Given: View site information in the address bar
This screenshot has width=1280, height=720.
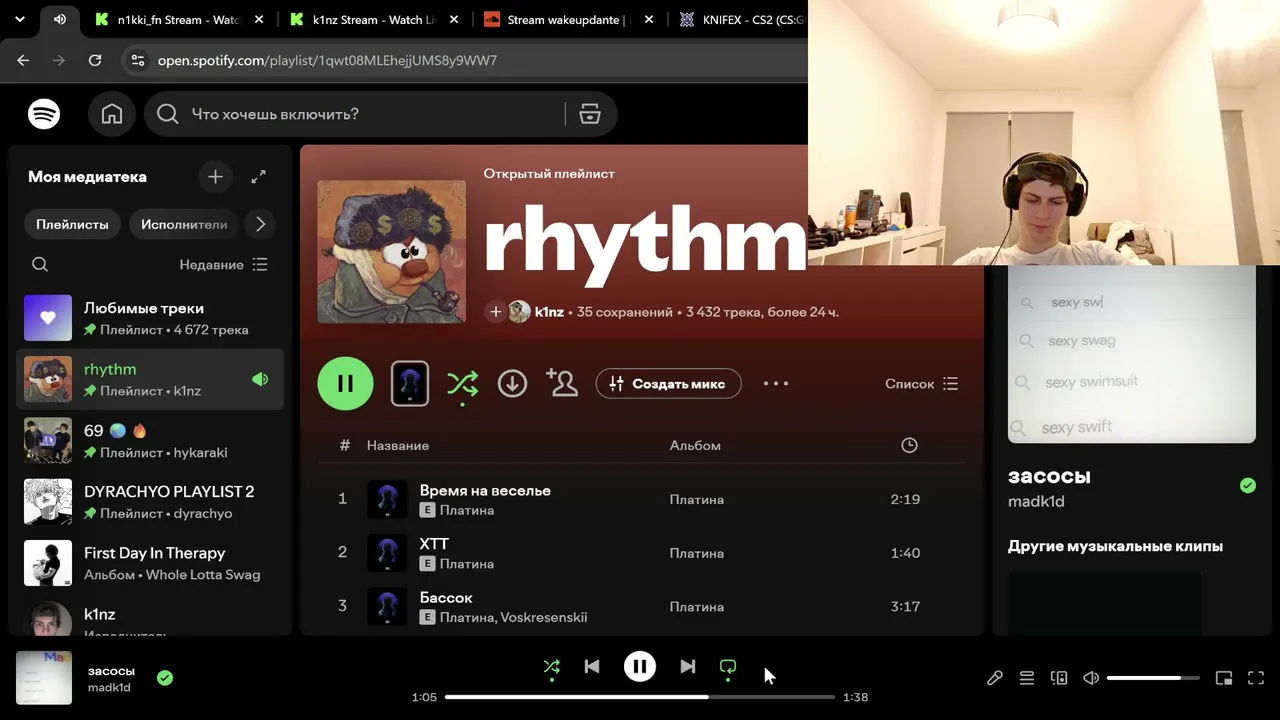Looking at the screenshot, I should (138, 60).
